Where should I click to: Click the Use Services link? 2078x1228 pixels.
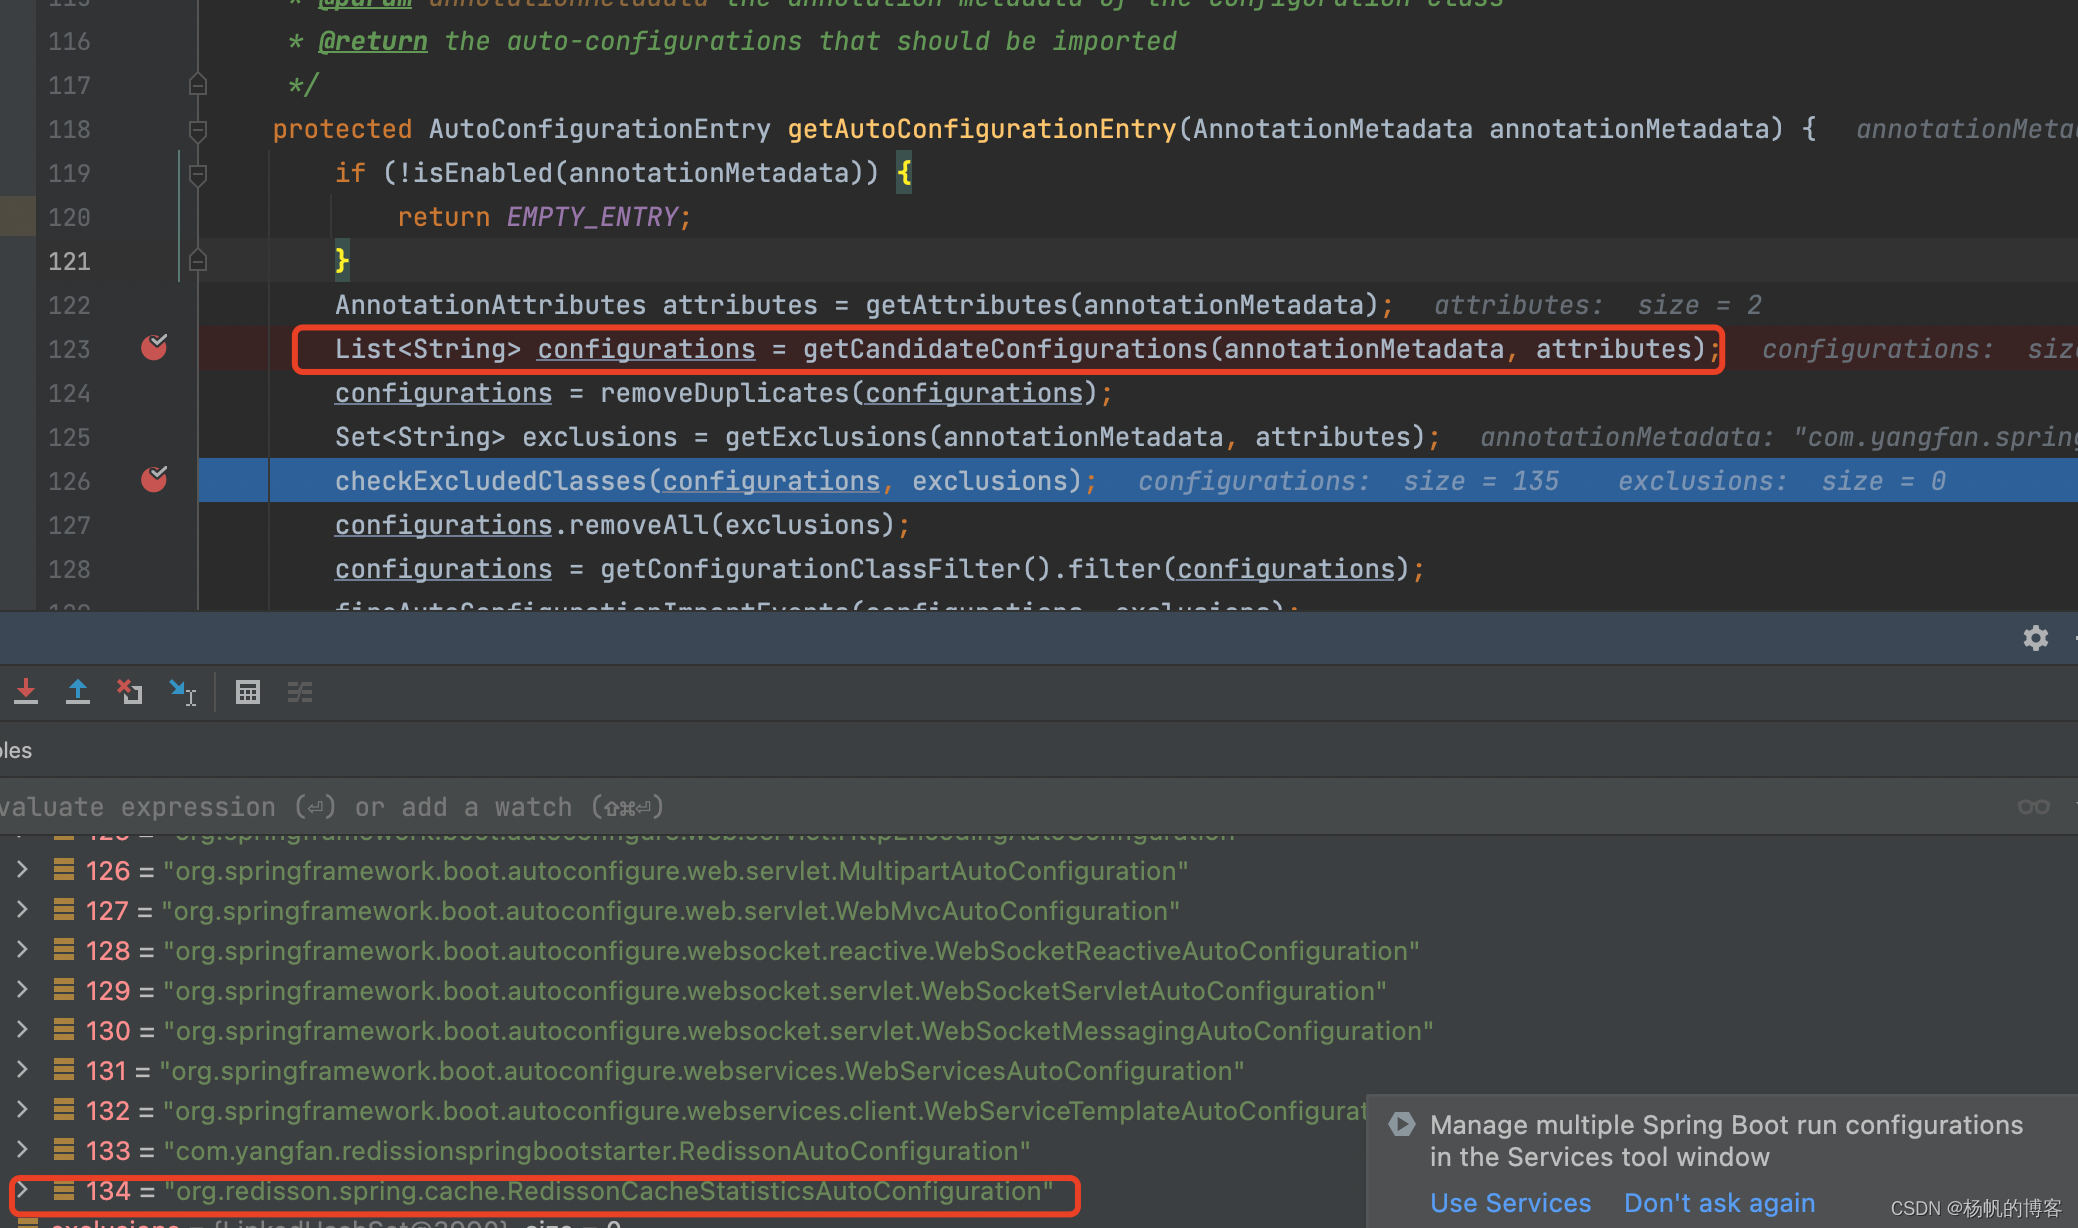[x=1510, y=1203]
